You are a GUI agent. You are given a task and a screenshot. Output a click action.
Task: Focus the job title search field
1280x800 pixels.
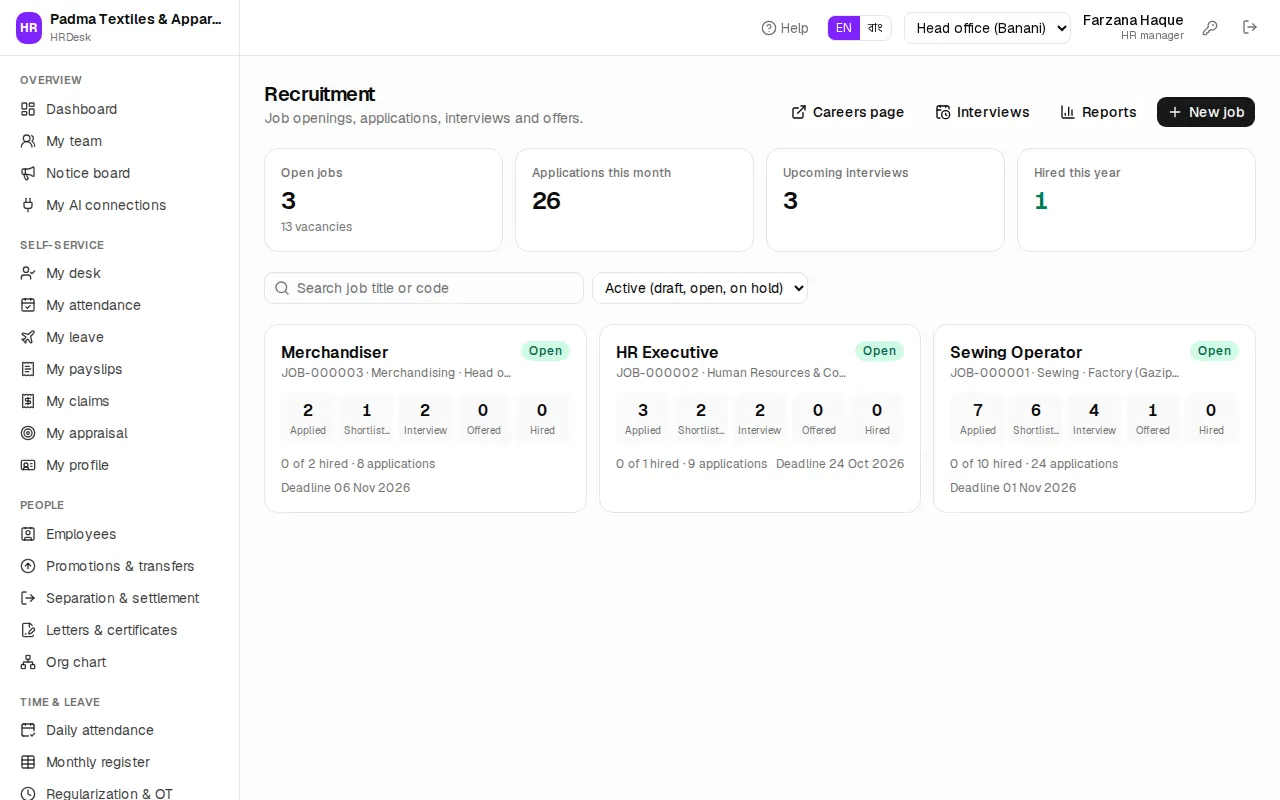tap(424, 288)
